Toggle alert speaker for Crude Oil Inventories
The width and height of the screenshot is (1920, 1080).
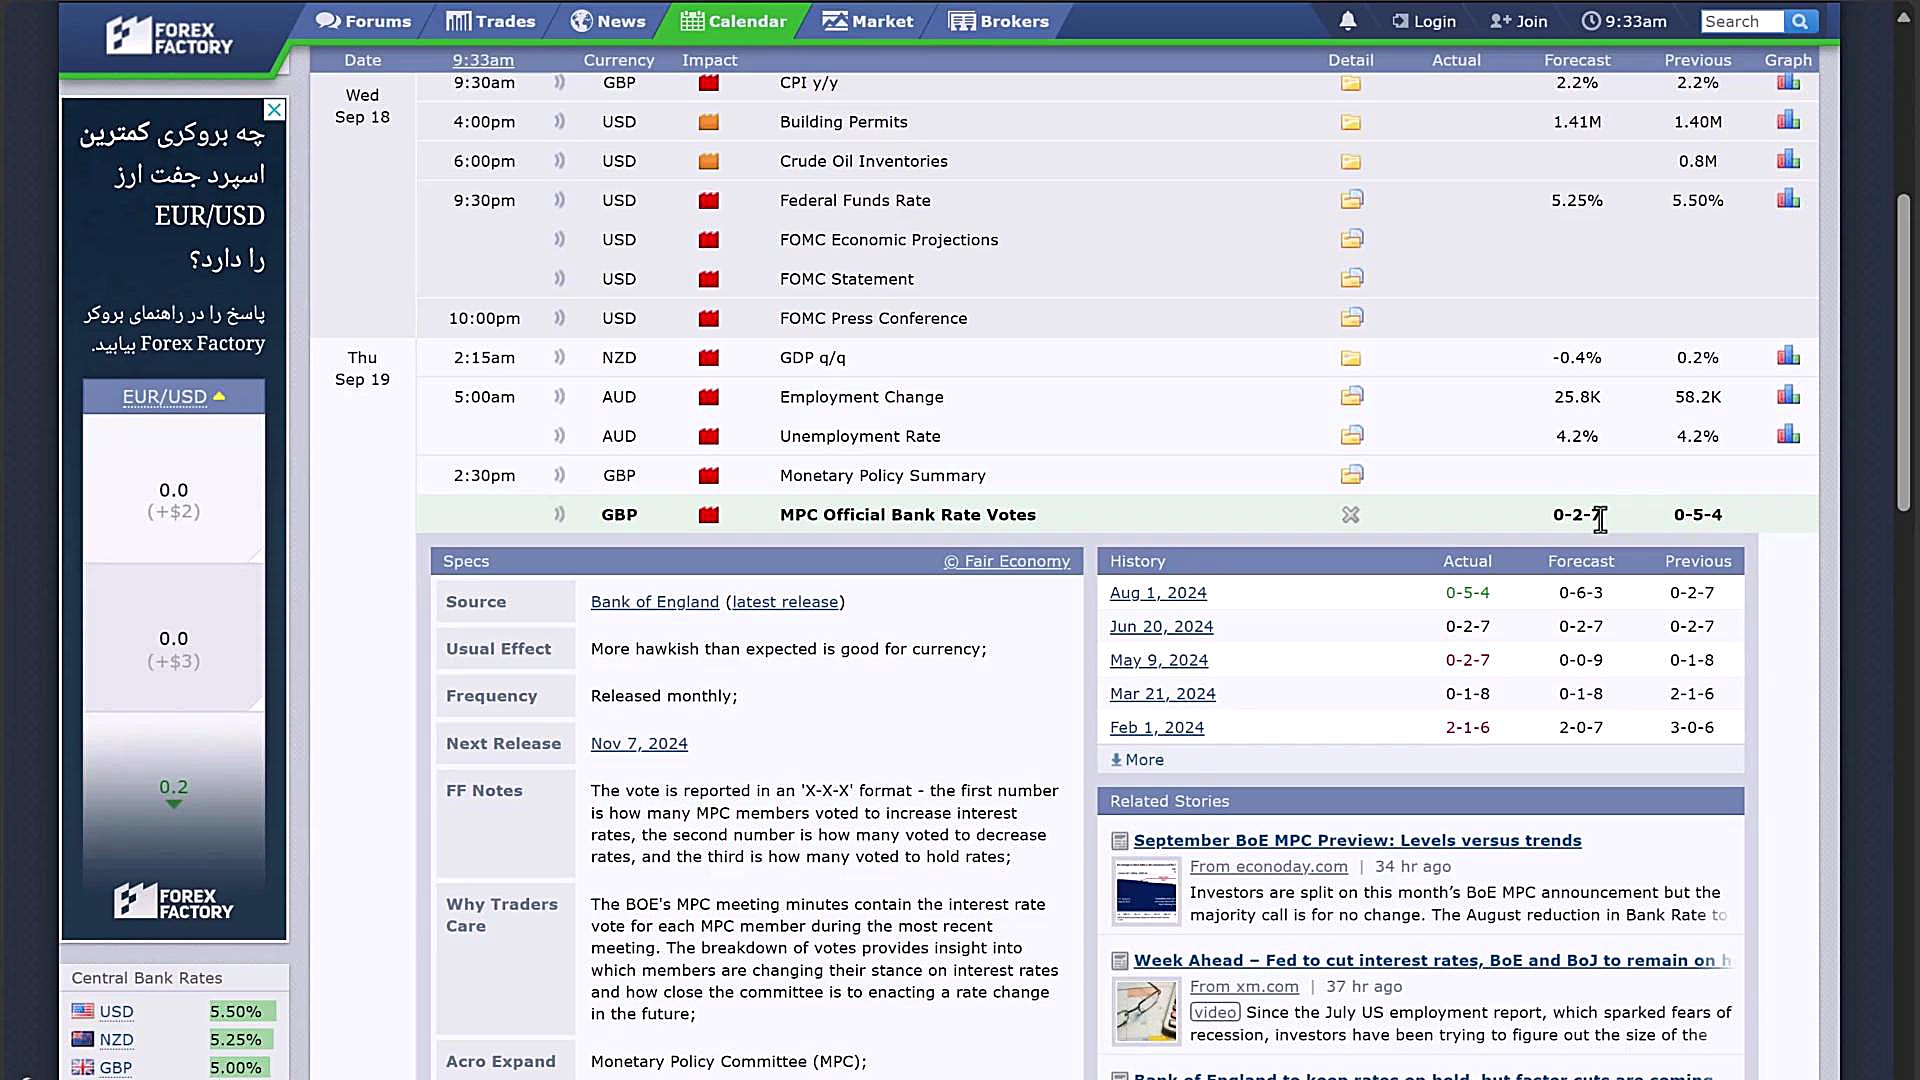point(560,160)
